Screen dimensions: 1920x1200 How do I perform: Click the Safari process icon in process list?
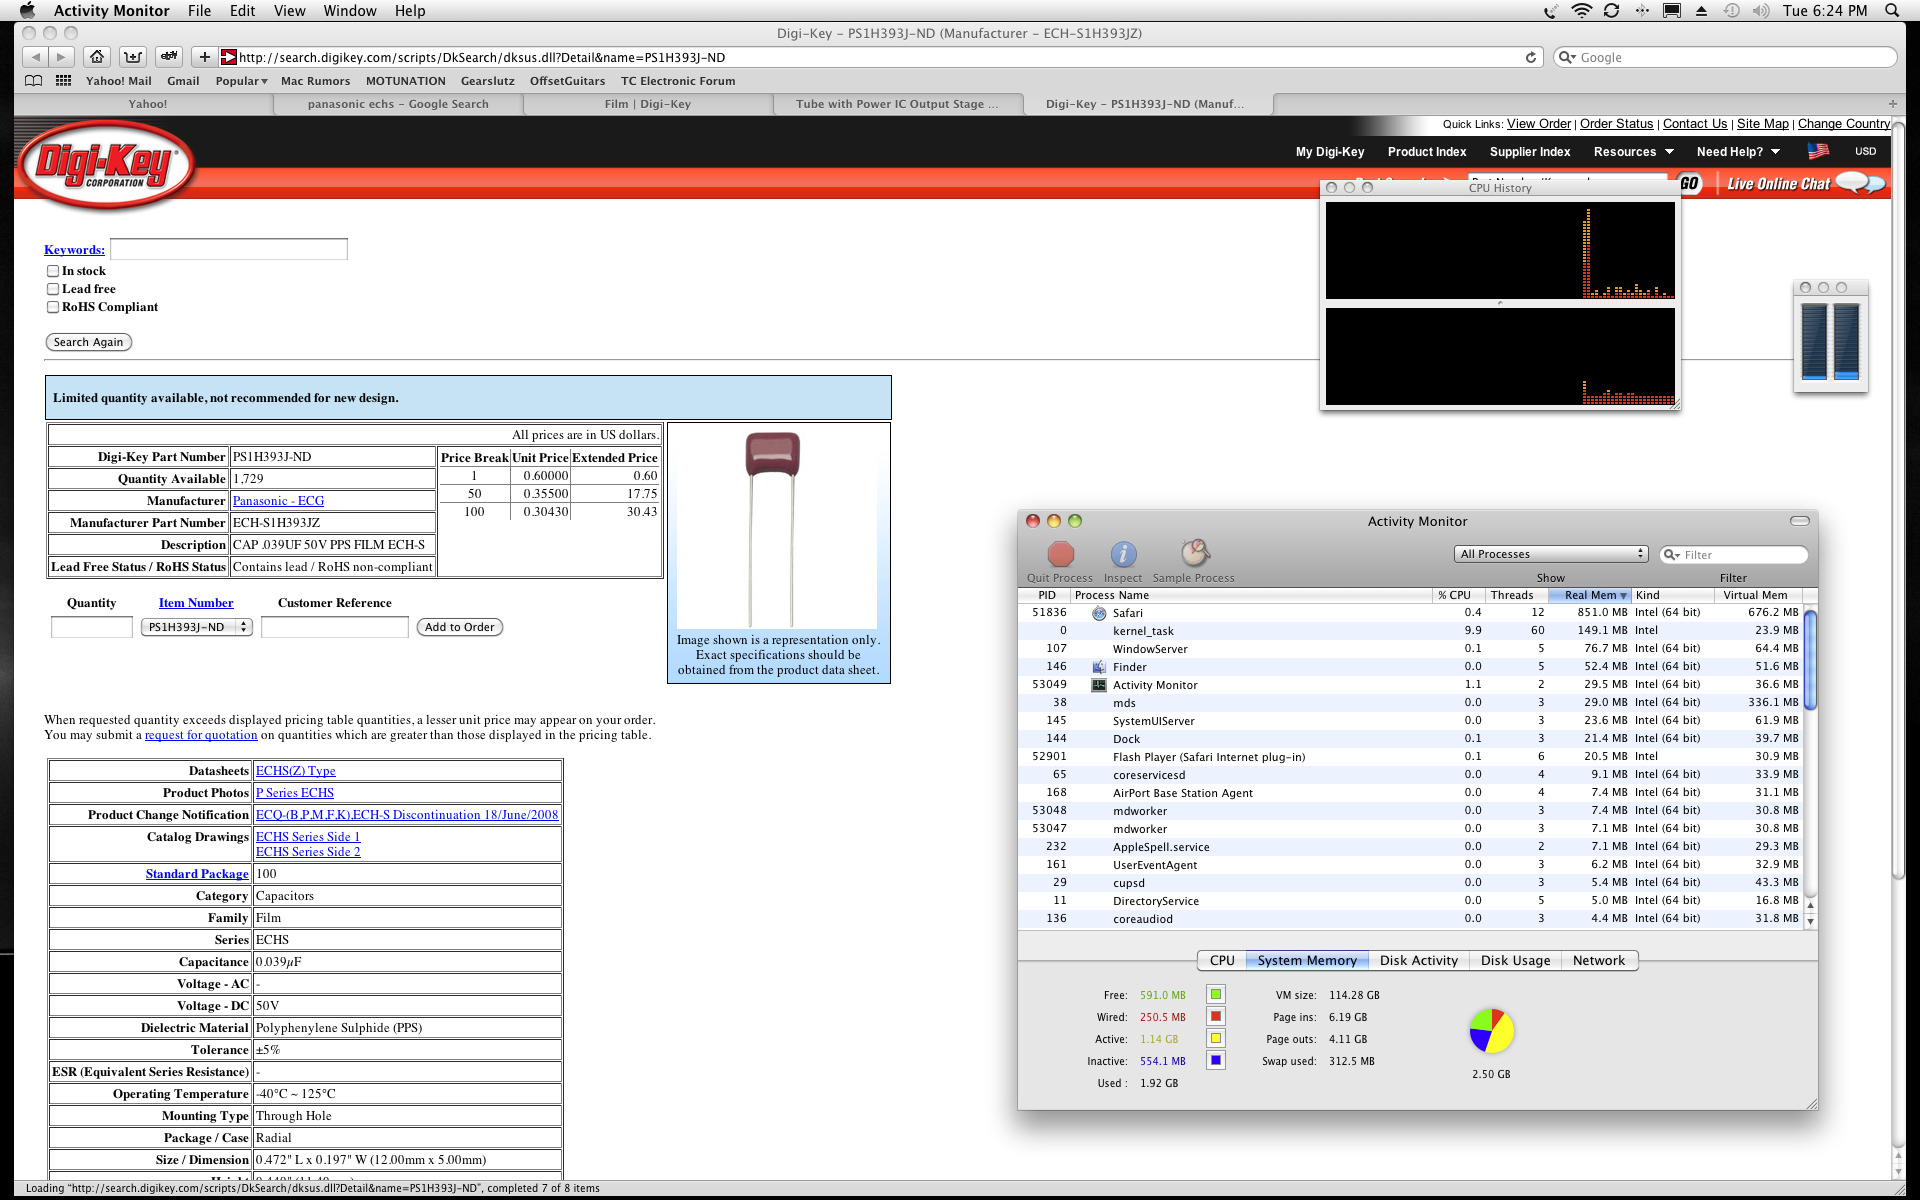click(x=1099, y=613)
